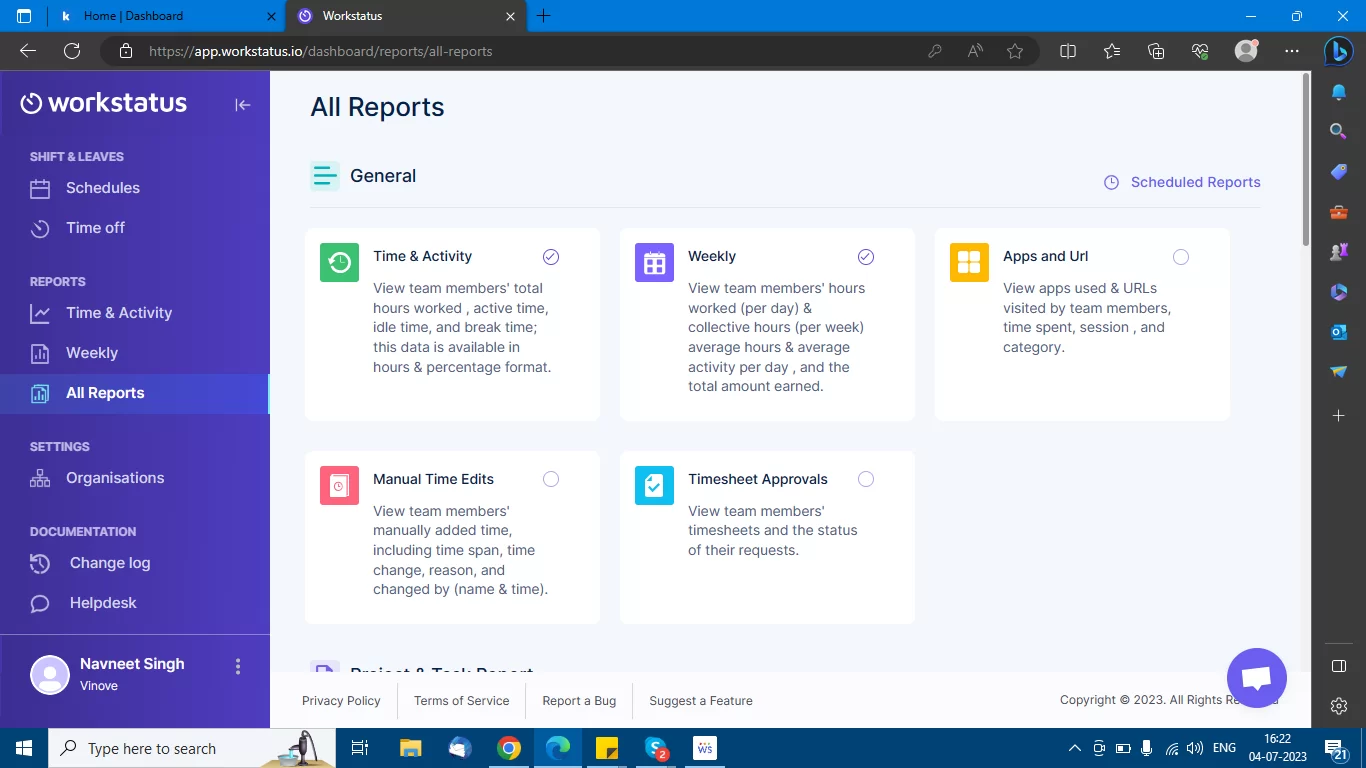Click the red Manual Time Edits card icon
Screen dimensions: 1366x768
[x=339, y=485]
